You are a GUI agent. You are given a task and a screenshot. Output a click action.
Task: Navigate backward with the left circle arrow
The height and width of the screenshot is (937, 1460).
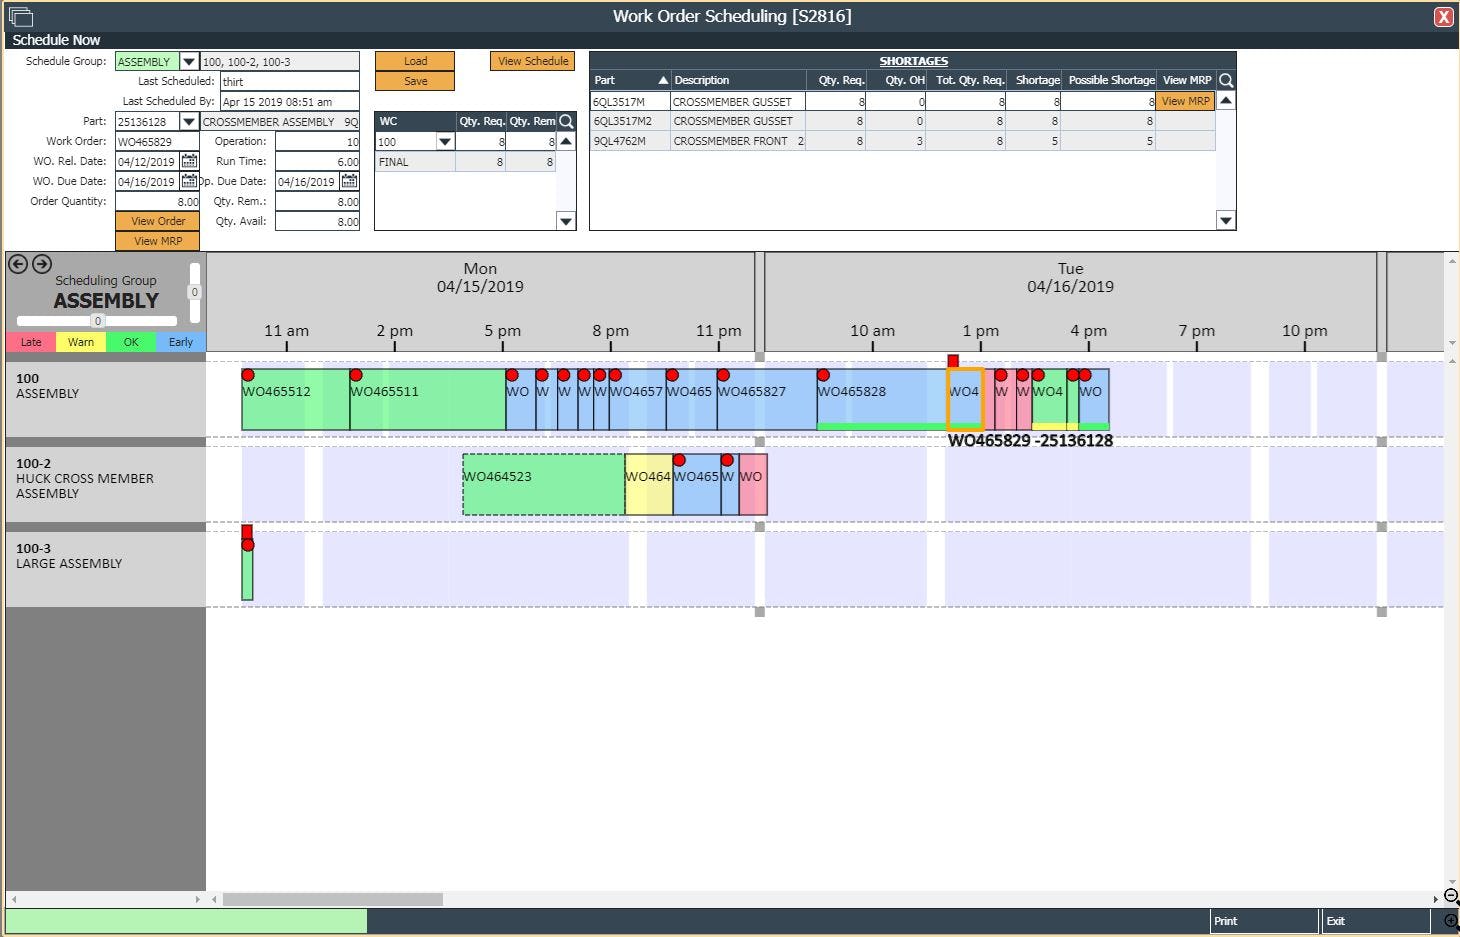17,264
